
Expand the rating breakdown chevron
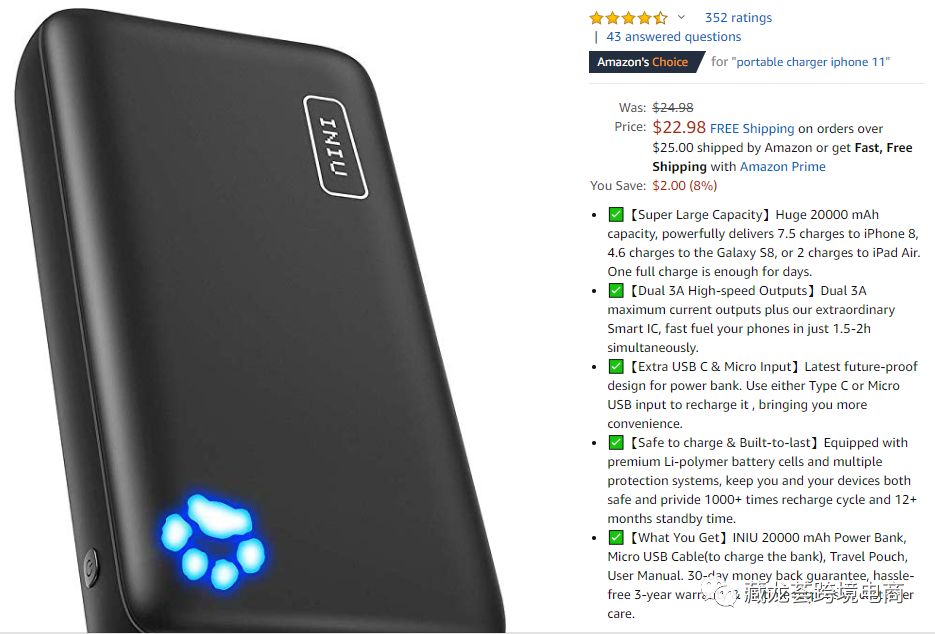click(x=681, y=17)
